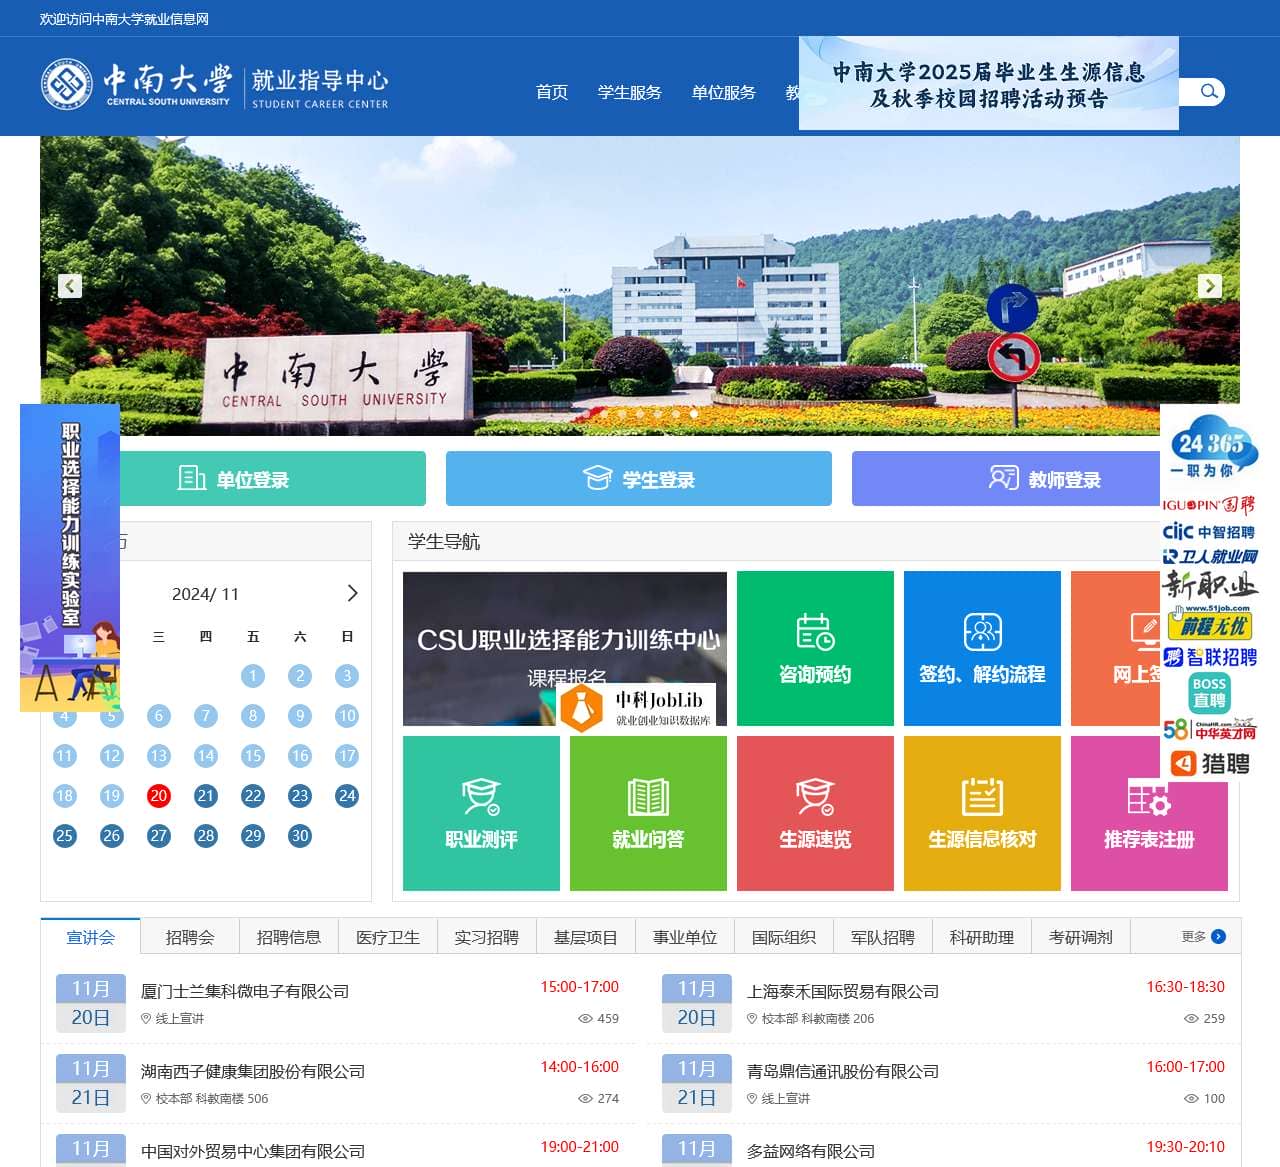Click the search magnifier icon
The image size is (1280, 1167).
click(1208, 91)
